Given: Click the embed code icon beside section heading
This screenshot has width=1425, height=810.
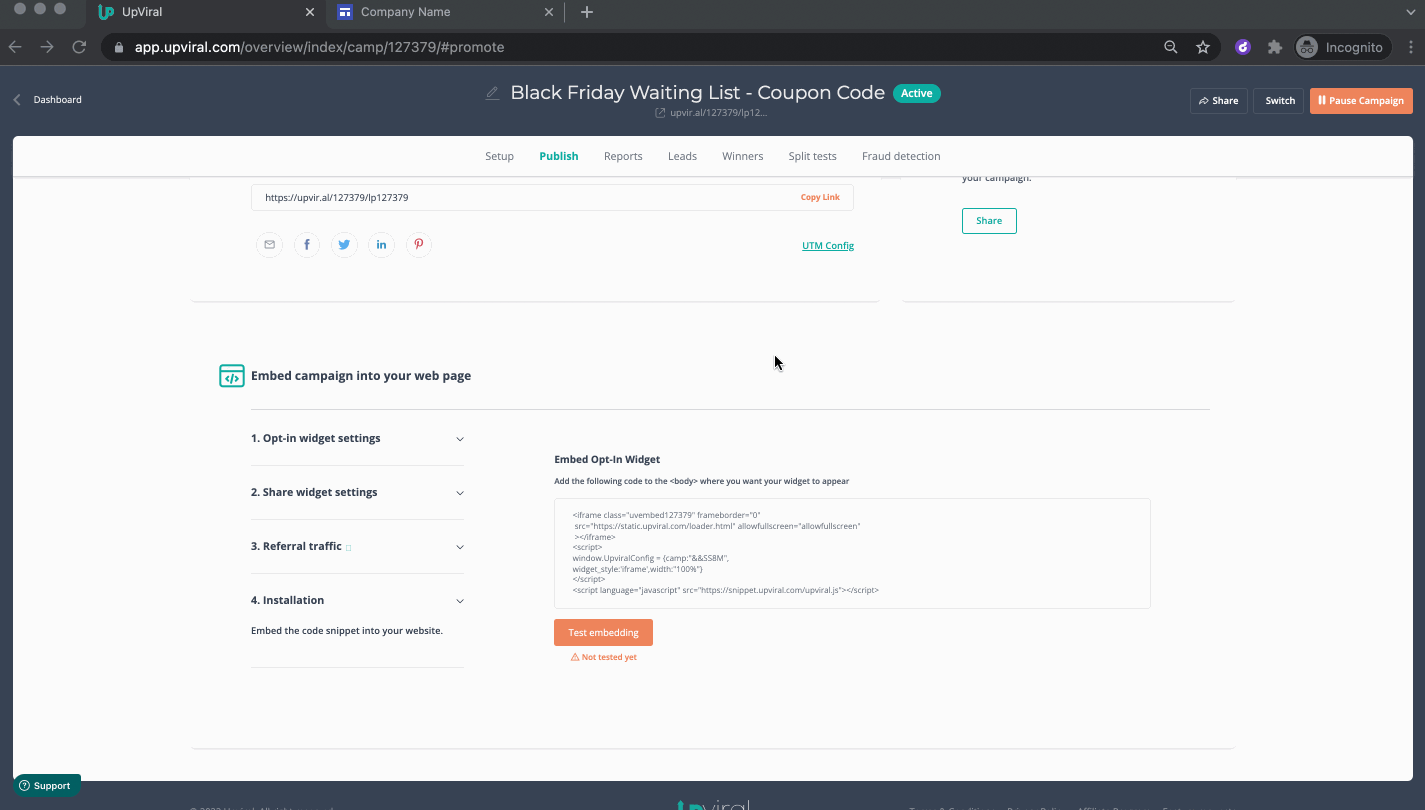Looking at the screenshot, I should [x=232, y=376].
